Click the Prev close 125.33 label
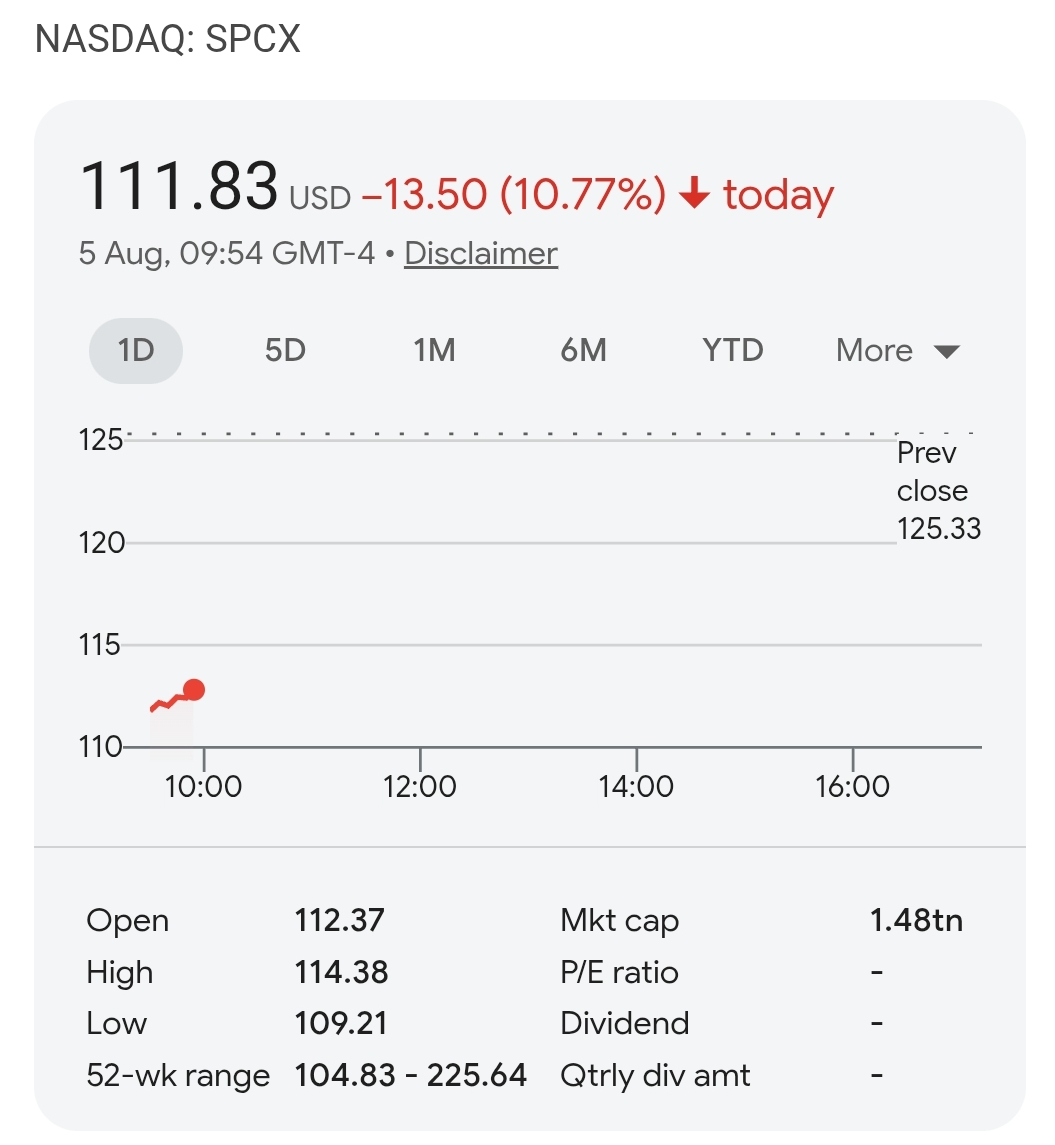The height and width of the screenshot is (1145, 1055). pyautogui.click(x=939, y=490)
